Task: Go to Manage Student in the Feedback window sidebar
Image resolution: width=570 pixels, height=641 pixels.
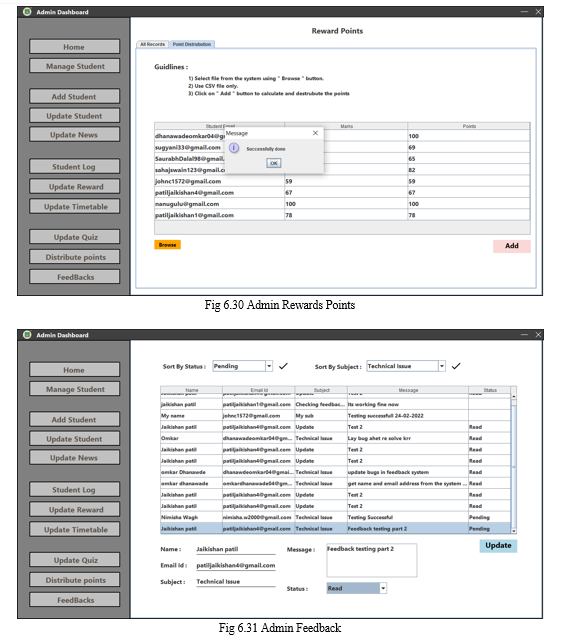Action: tap(74, 389)
